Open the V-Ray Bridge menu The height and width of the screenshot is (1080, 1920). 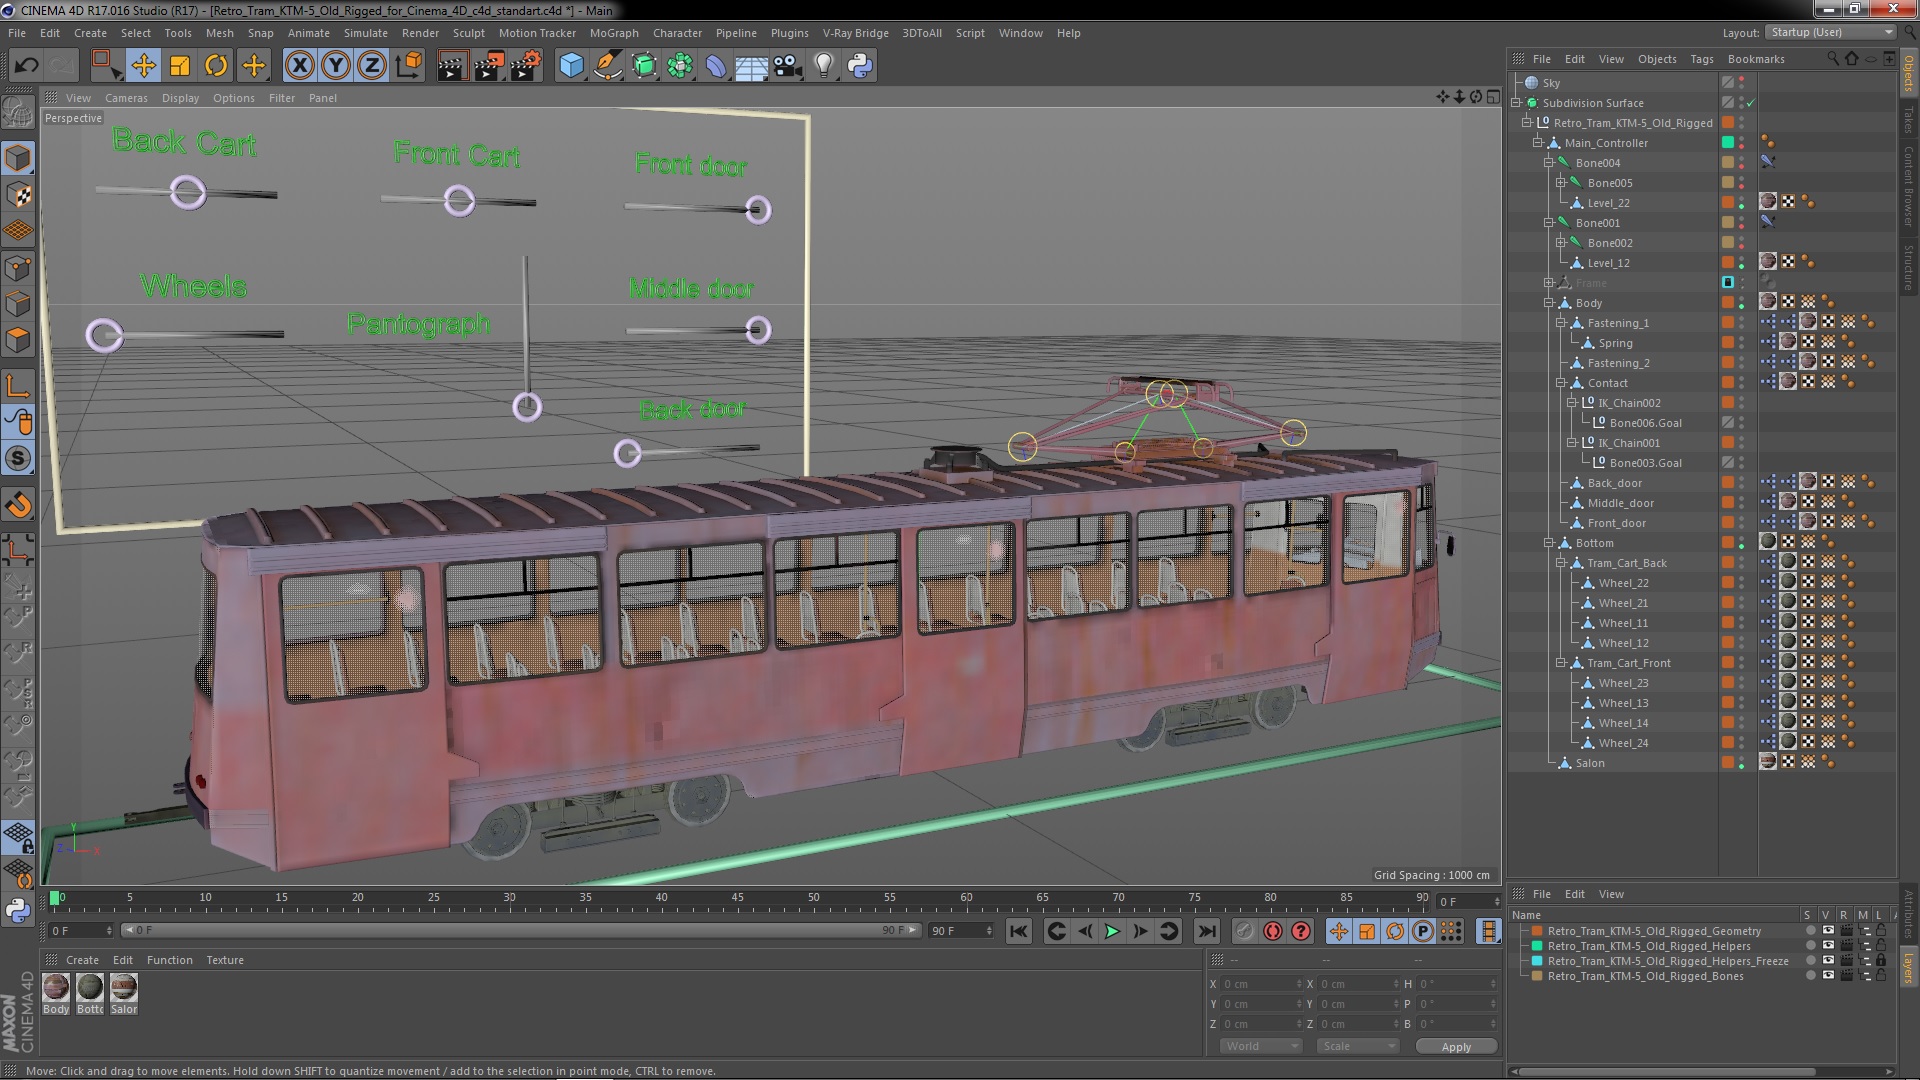point(855,33)
